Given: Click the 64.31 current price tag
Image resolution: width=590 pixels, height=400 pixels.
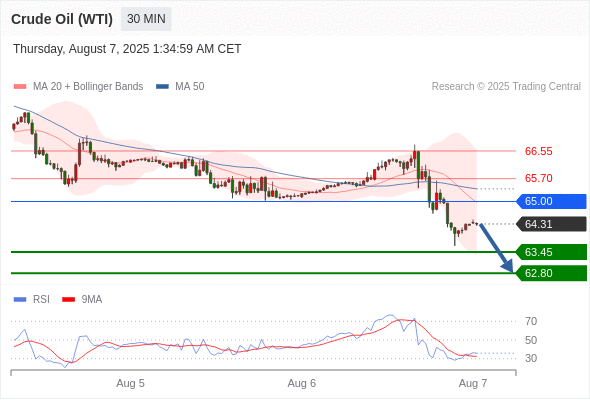Looking at the screenshot, I should (551, 224).
